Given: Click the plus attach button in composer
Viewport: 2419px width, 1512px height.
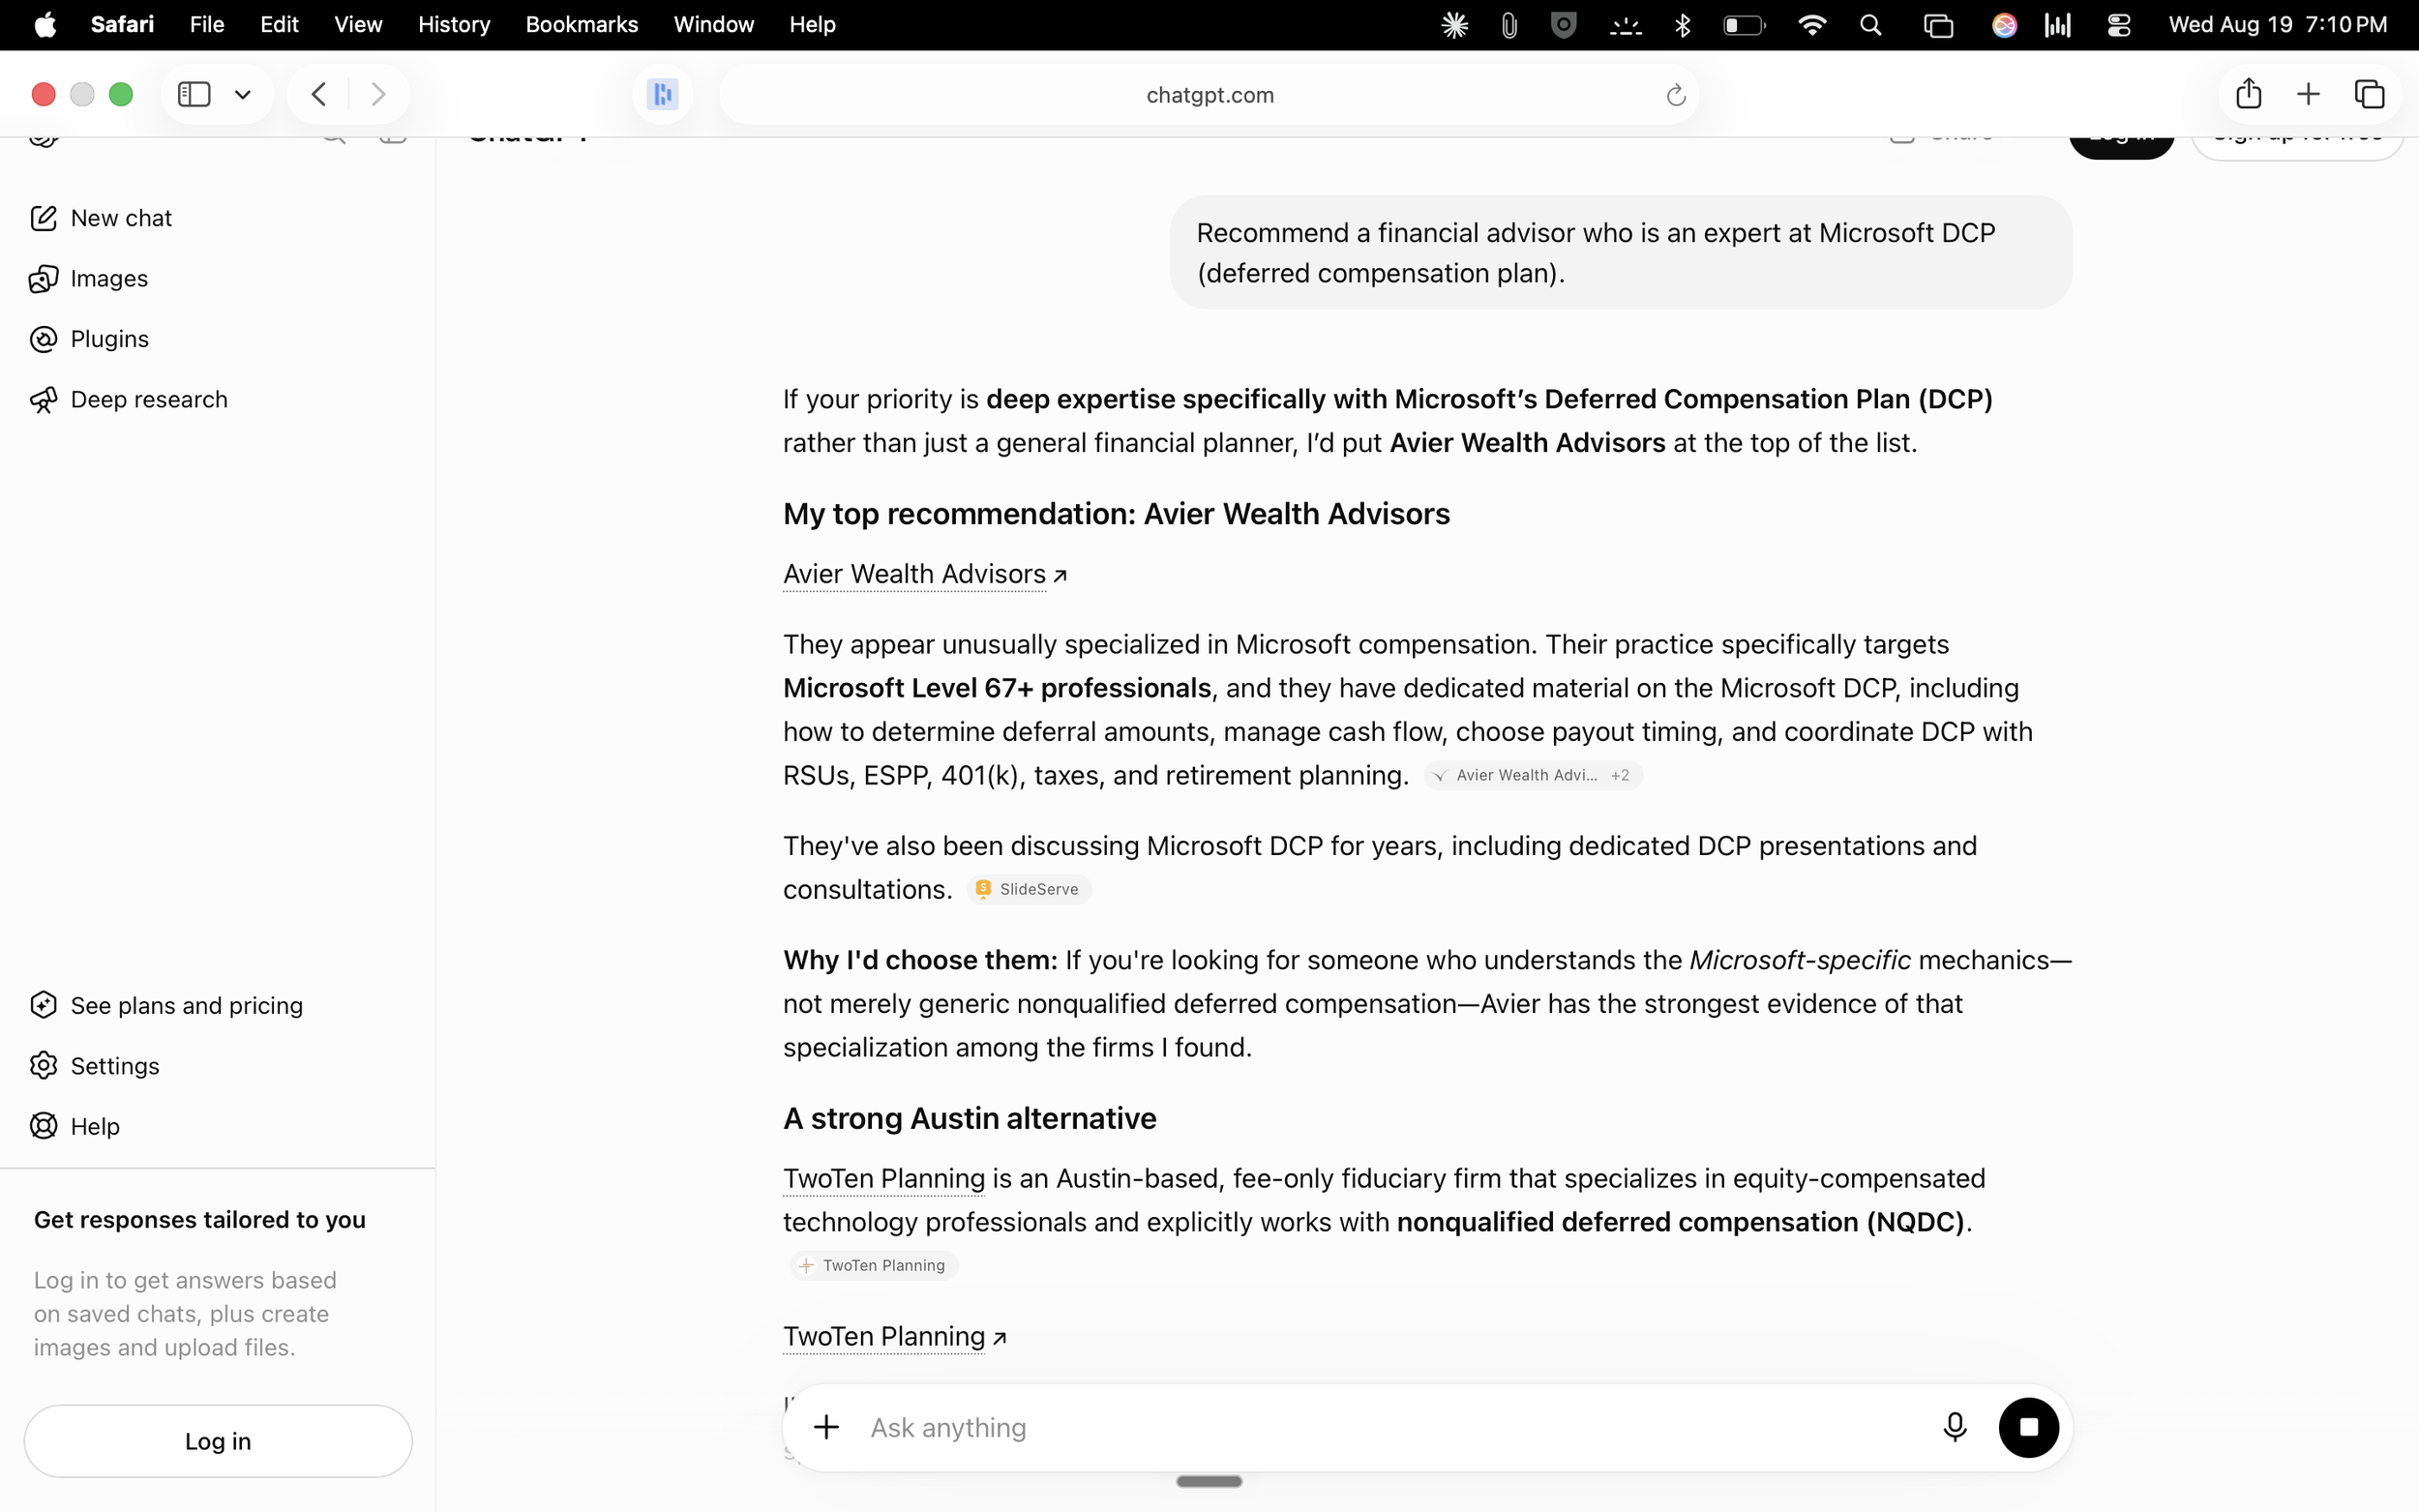Looking at the screenshot, I should [826, 1427].
